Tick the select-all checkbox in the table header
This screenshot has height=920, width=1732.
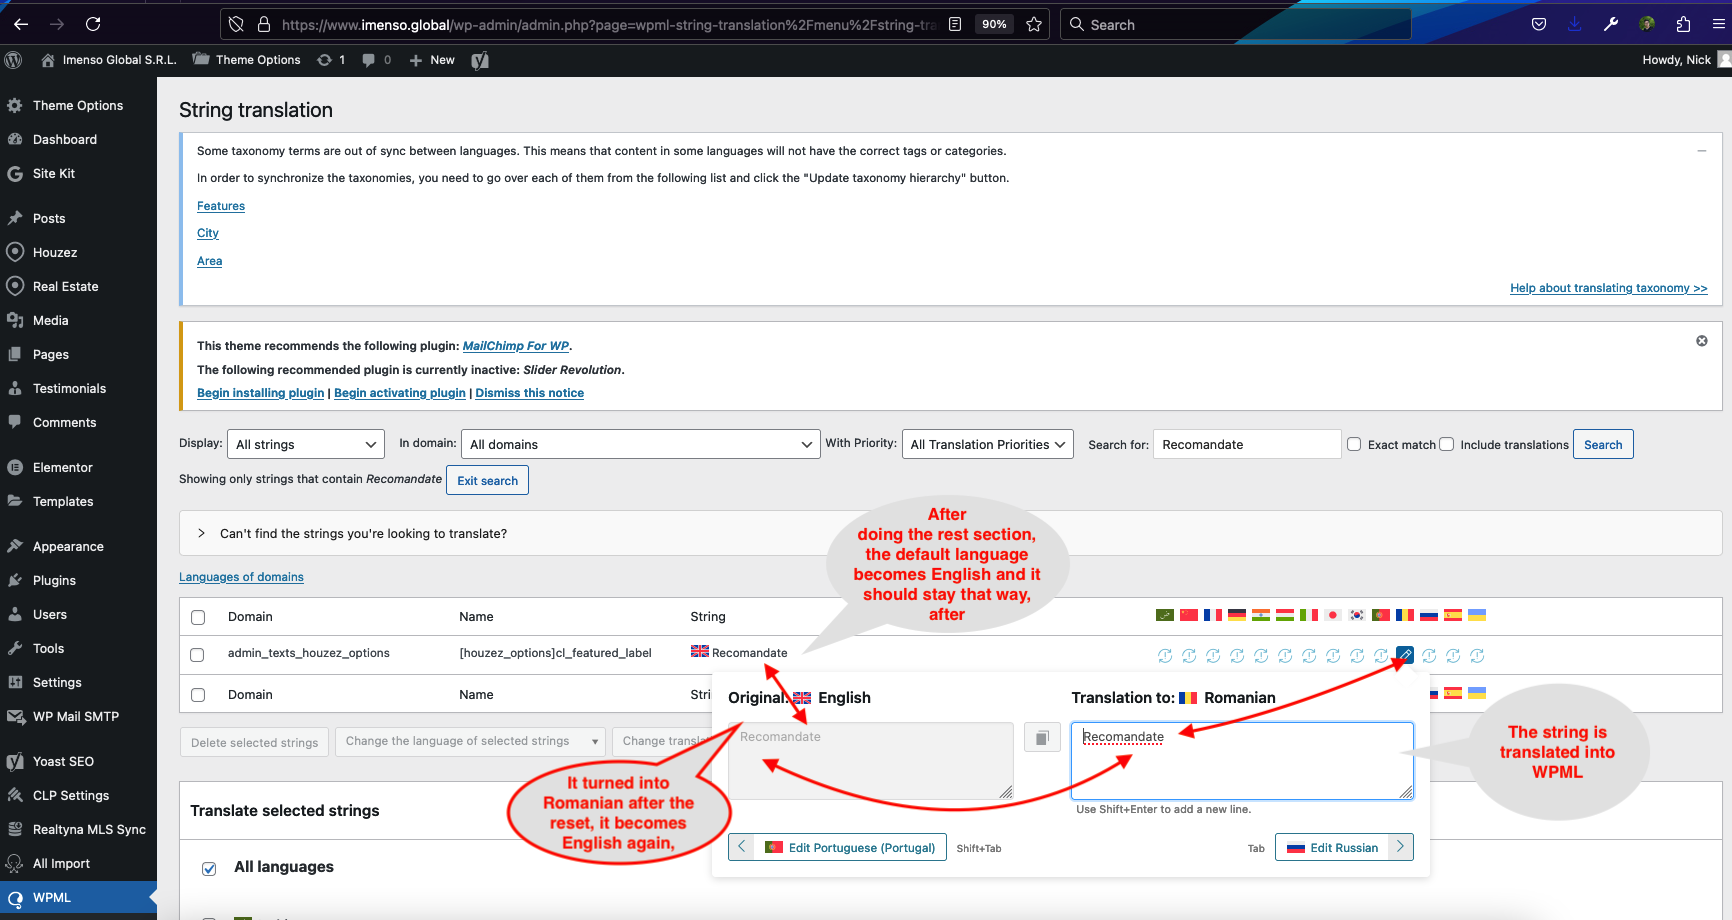(x=198, y=617)
